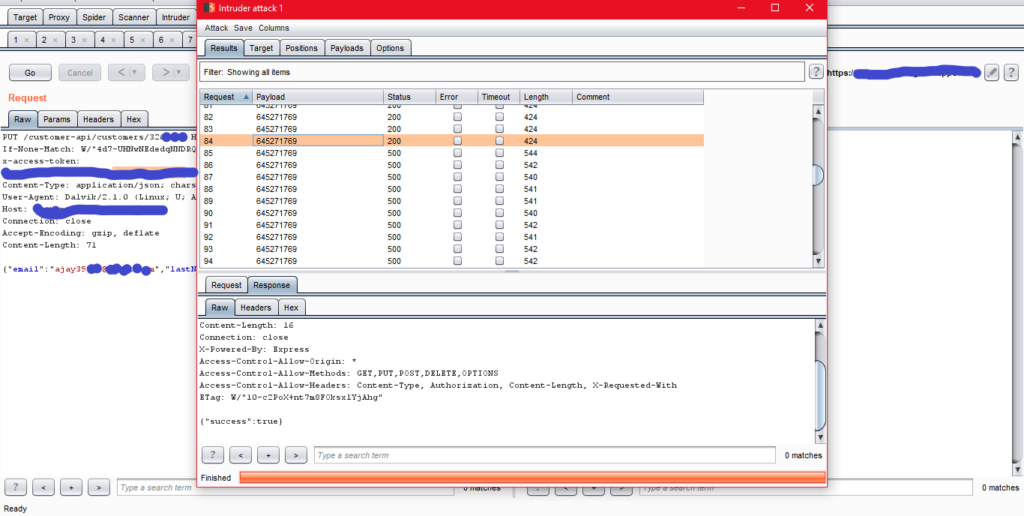1024x516 pixels.
Task: Switch to the Payloads tab
Action: (x=347, y=48)
